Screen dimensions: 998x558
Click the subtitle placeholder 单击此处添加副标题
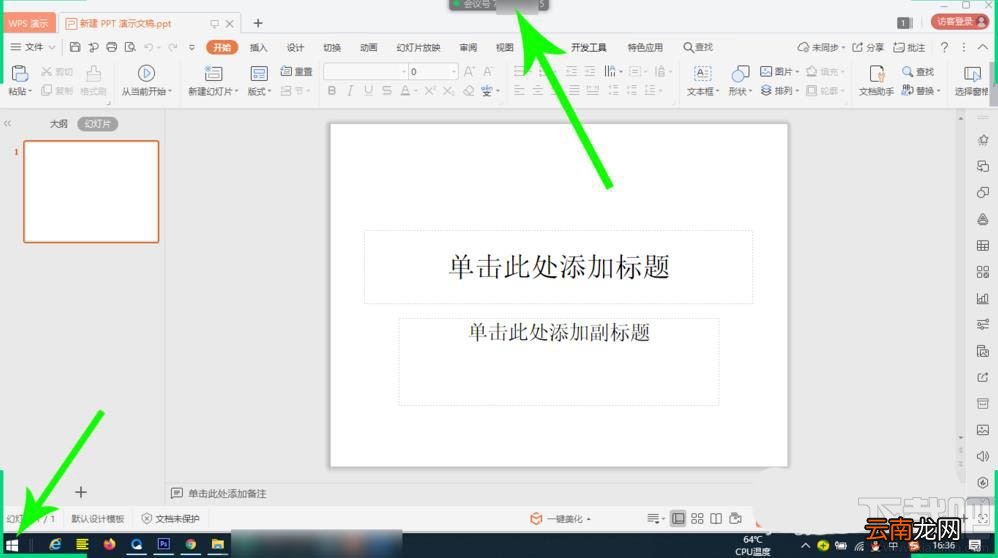pos(559,361)
